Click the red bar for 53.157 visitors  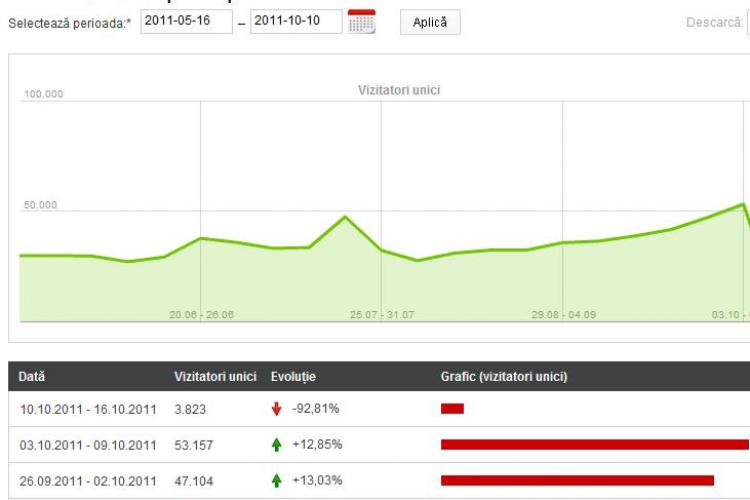(x=594, y=444)
